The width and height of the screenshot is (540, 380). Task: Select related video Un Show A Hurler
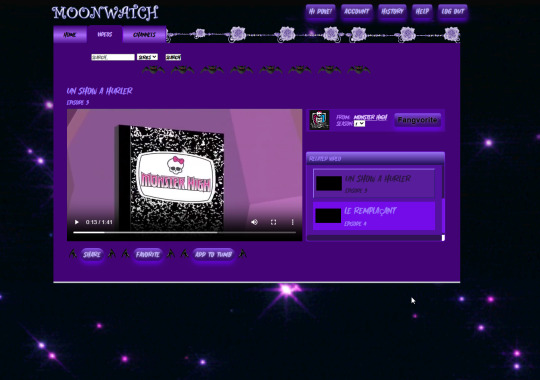click(x=374, y=184)
